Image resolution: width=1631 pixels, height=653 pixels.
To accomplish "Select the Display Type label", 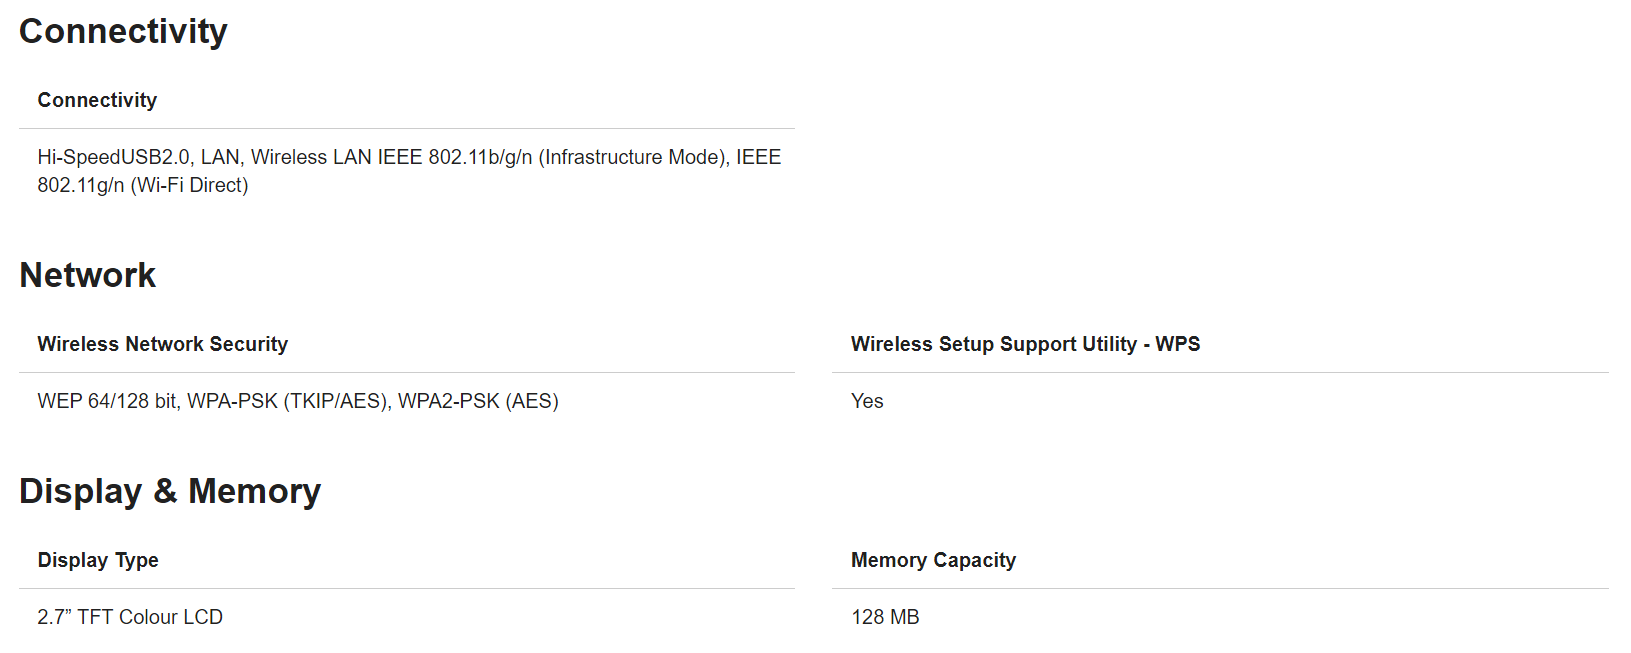I will 98,560.
